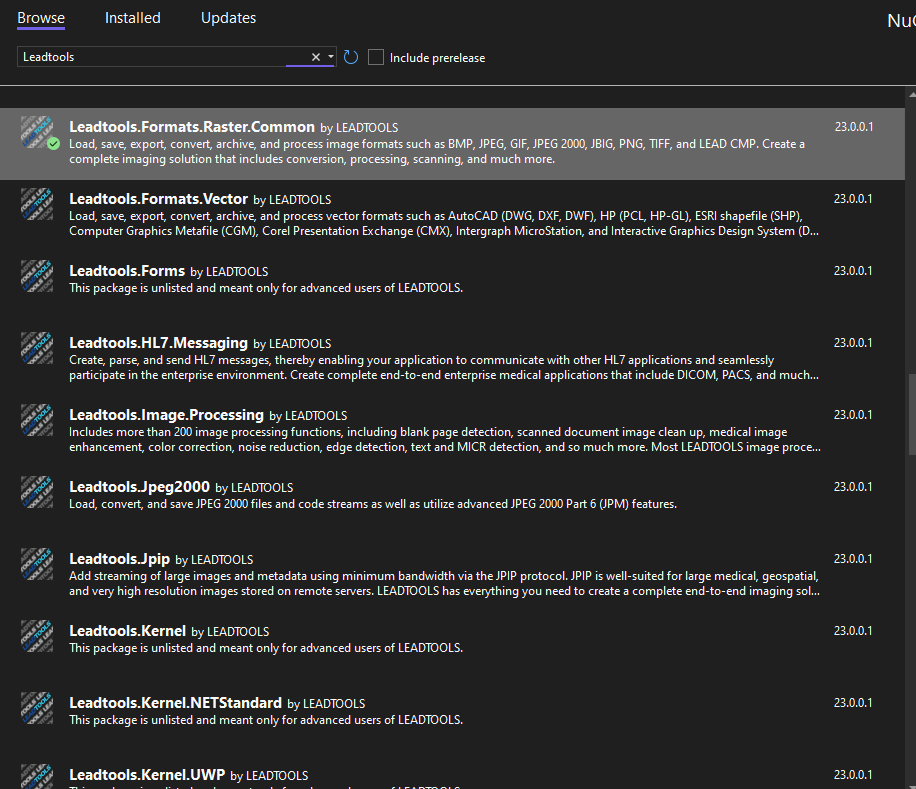
Task: Click version 23.0.0.1 of Leadtools.Jpeg2000
Action: click(853, 486)
